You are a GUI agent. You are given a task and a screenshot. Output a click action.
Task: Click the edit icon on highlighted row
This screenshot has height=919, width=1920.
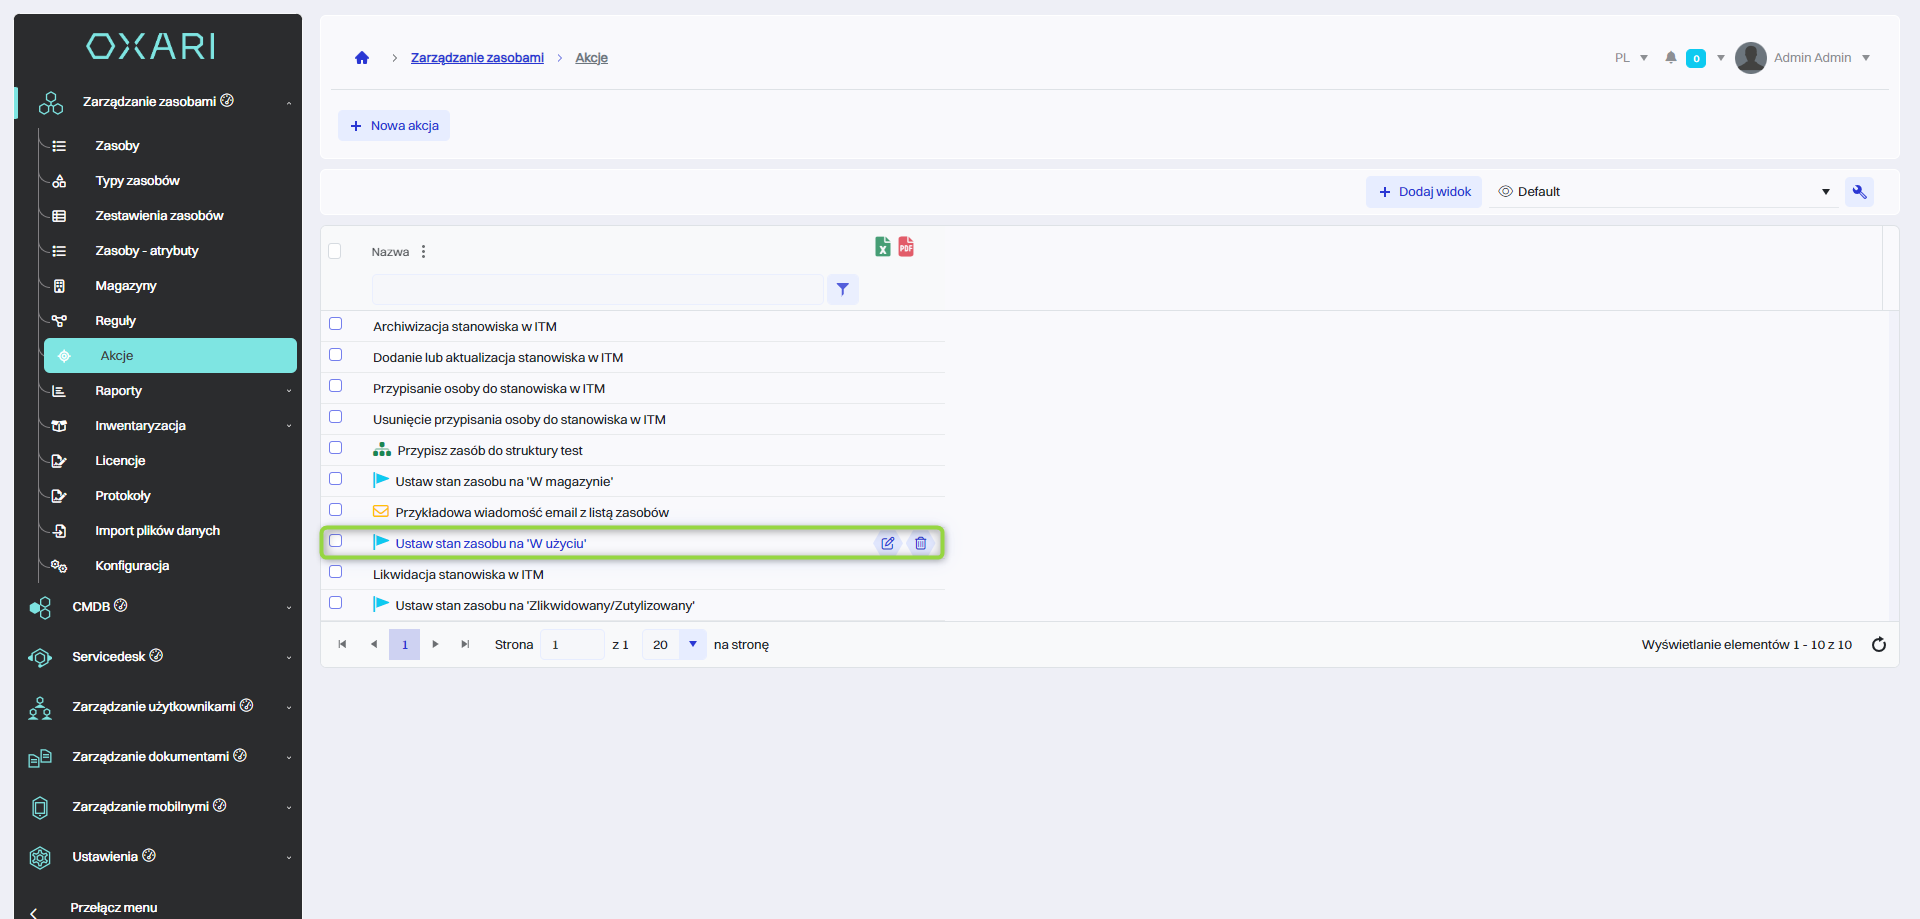click(x=887, y=543)
